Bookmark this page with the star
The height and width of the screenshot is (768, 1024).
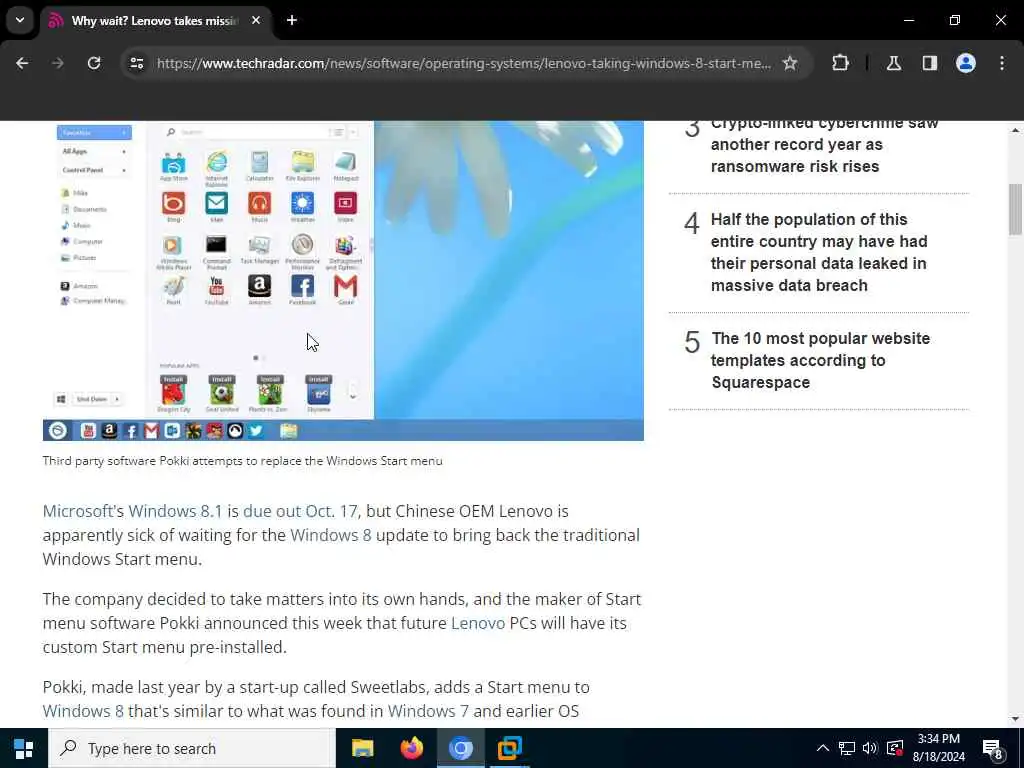point(790,63)
